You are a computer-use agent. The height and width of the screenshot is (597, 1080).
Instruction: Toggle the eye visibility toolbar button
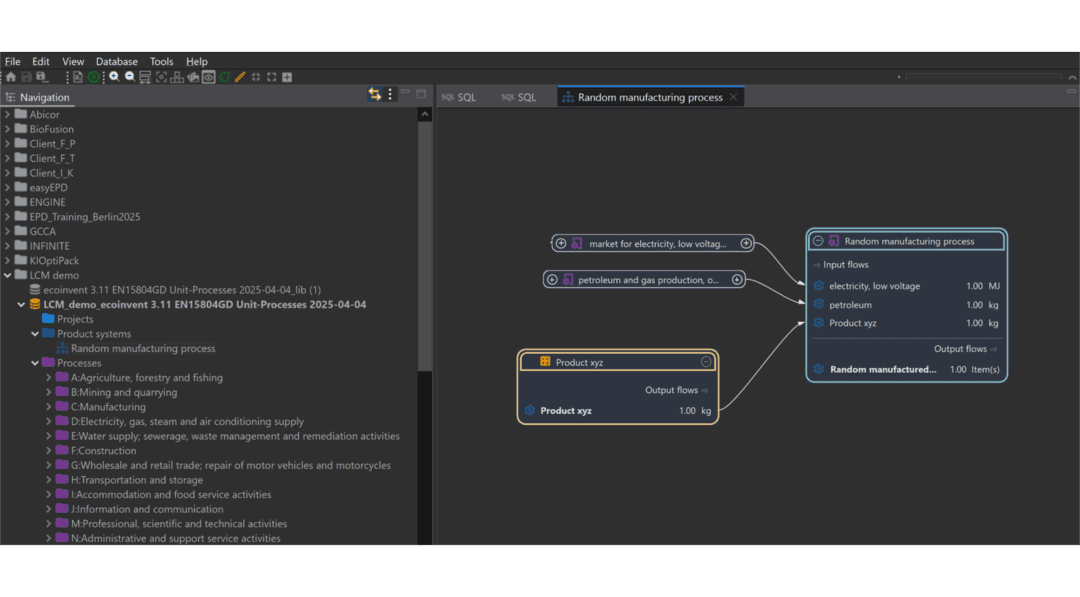click(208, 77)
